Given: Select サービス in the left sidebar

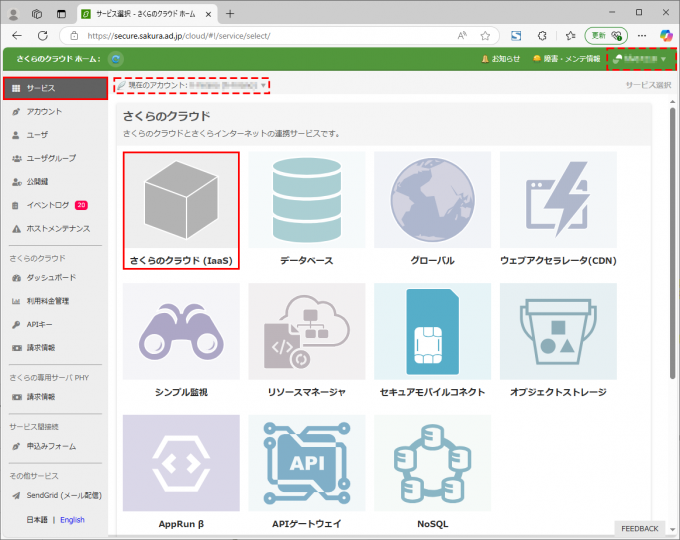Looking at the screenshot, I should 54,88.
